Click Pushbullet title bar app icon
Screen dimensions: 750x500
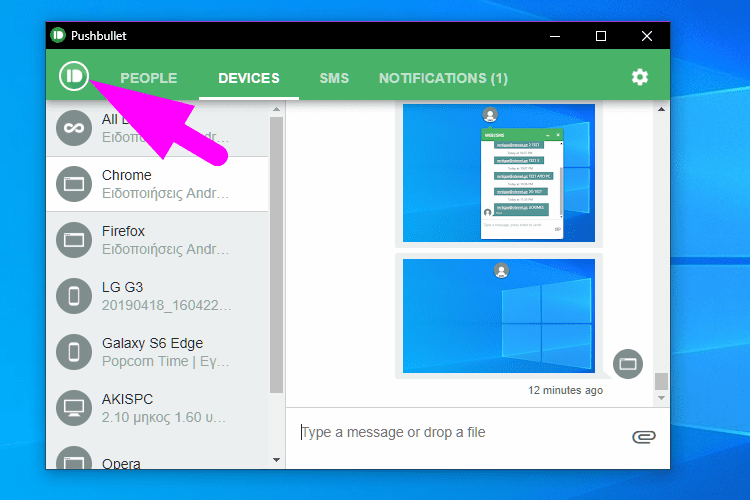click(58, 35)
